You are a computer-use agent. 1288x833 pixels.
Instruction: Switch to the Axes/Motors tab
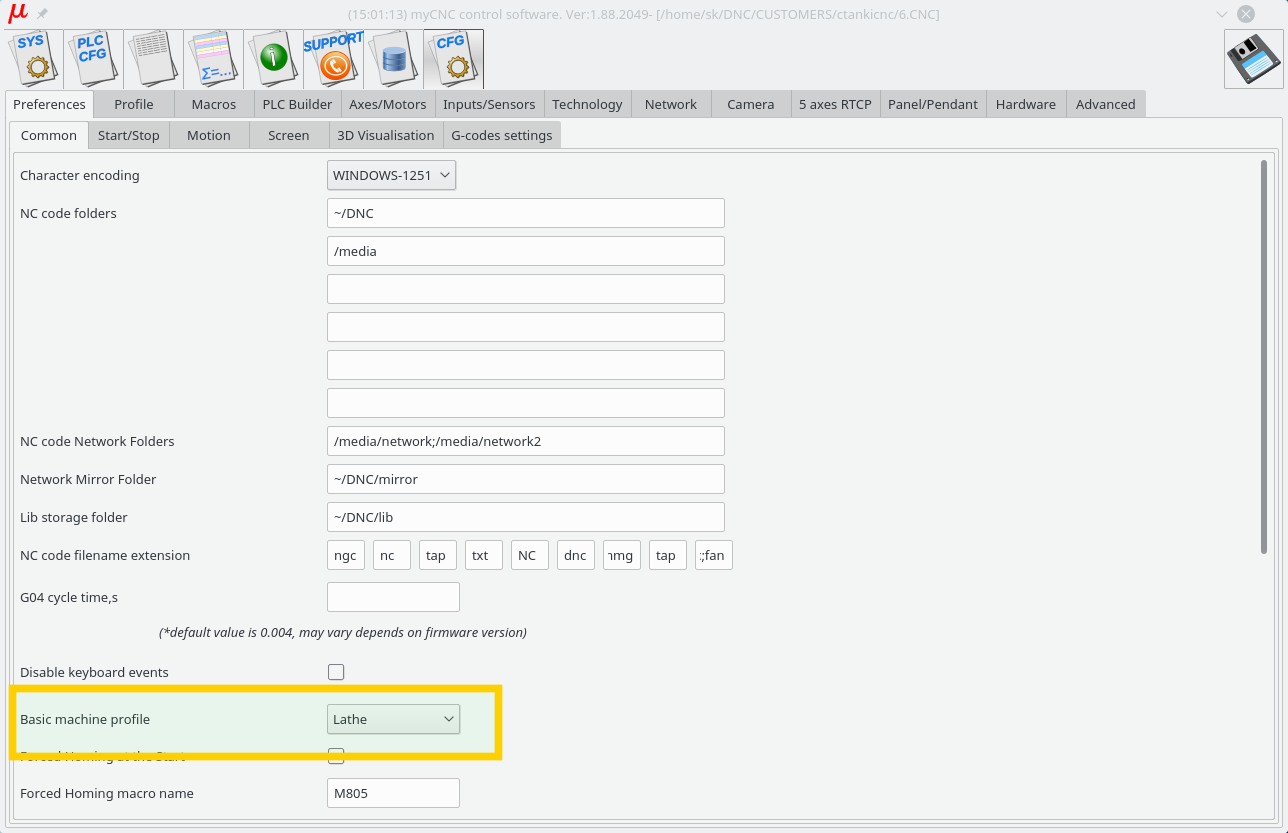pyautogui.click(x=387, y=104)
